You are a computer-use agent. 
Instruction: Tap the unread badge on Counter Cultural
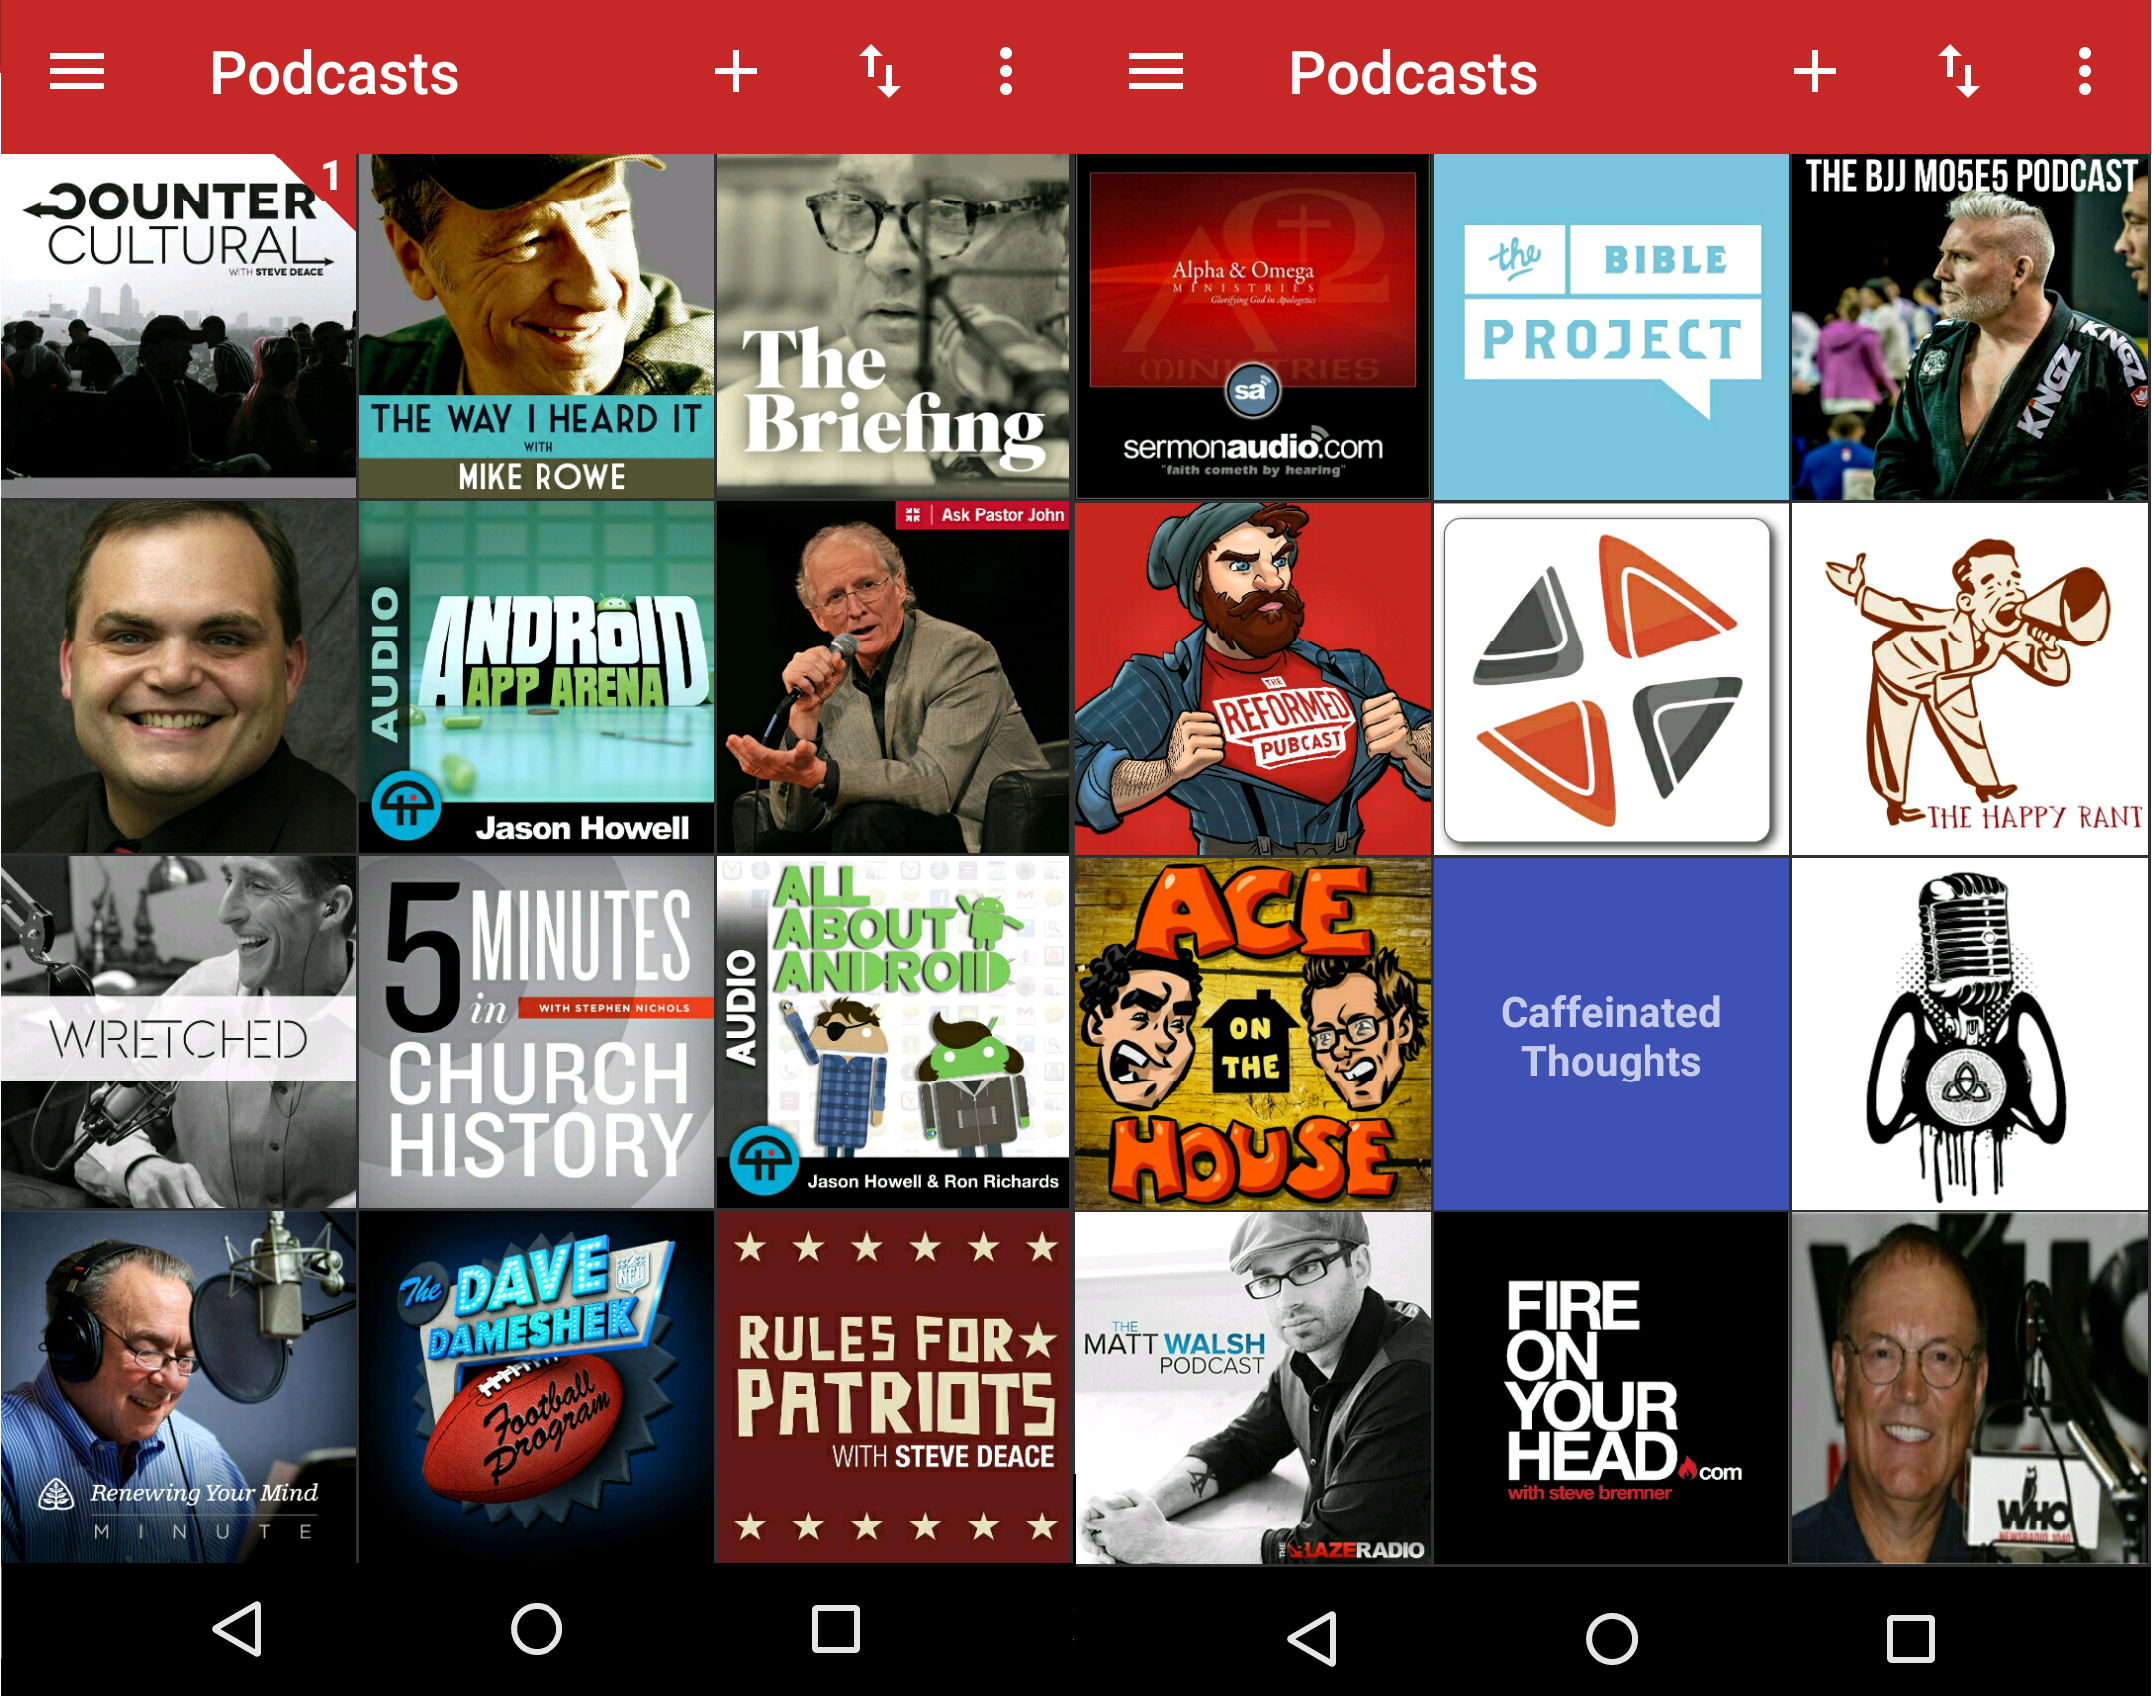coord(328,178)
